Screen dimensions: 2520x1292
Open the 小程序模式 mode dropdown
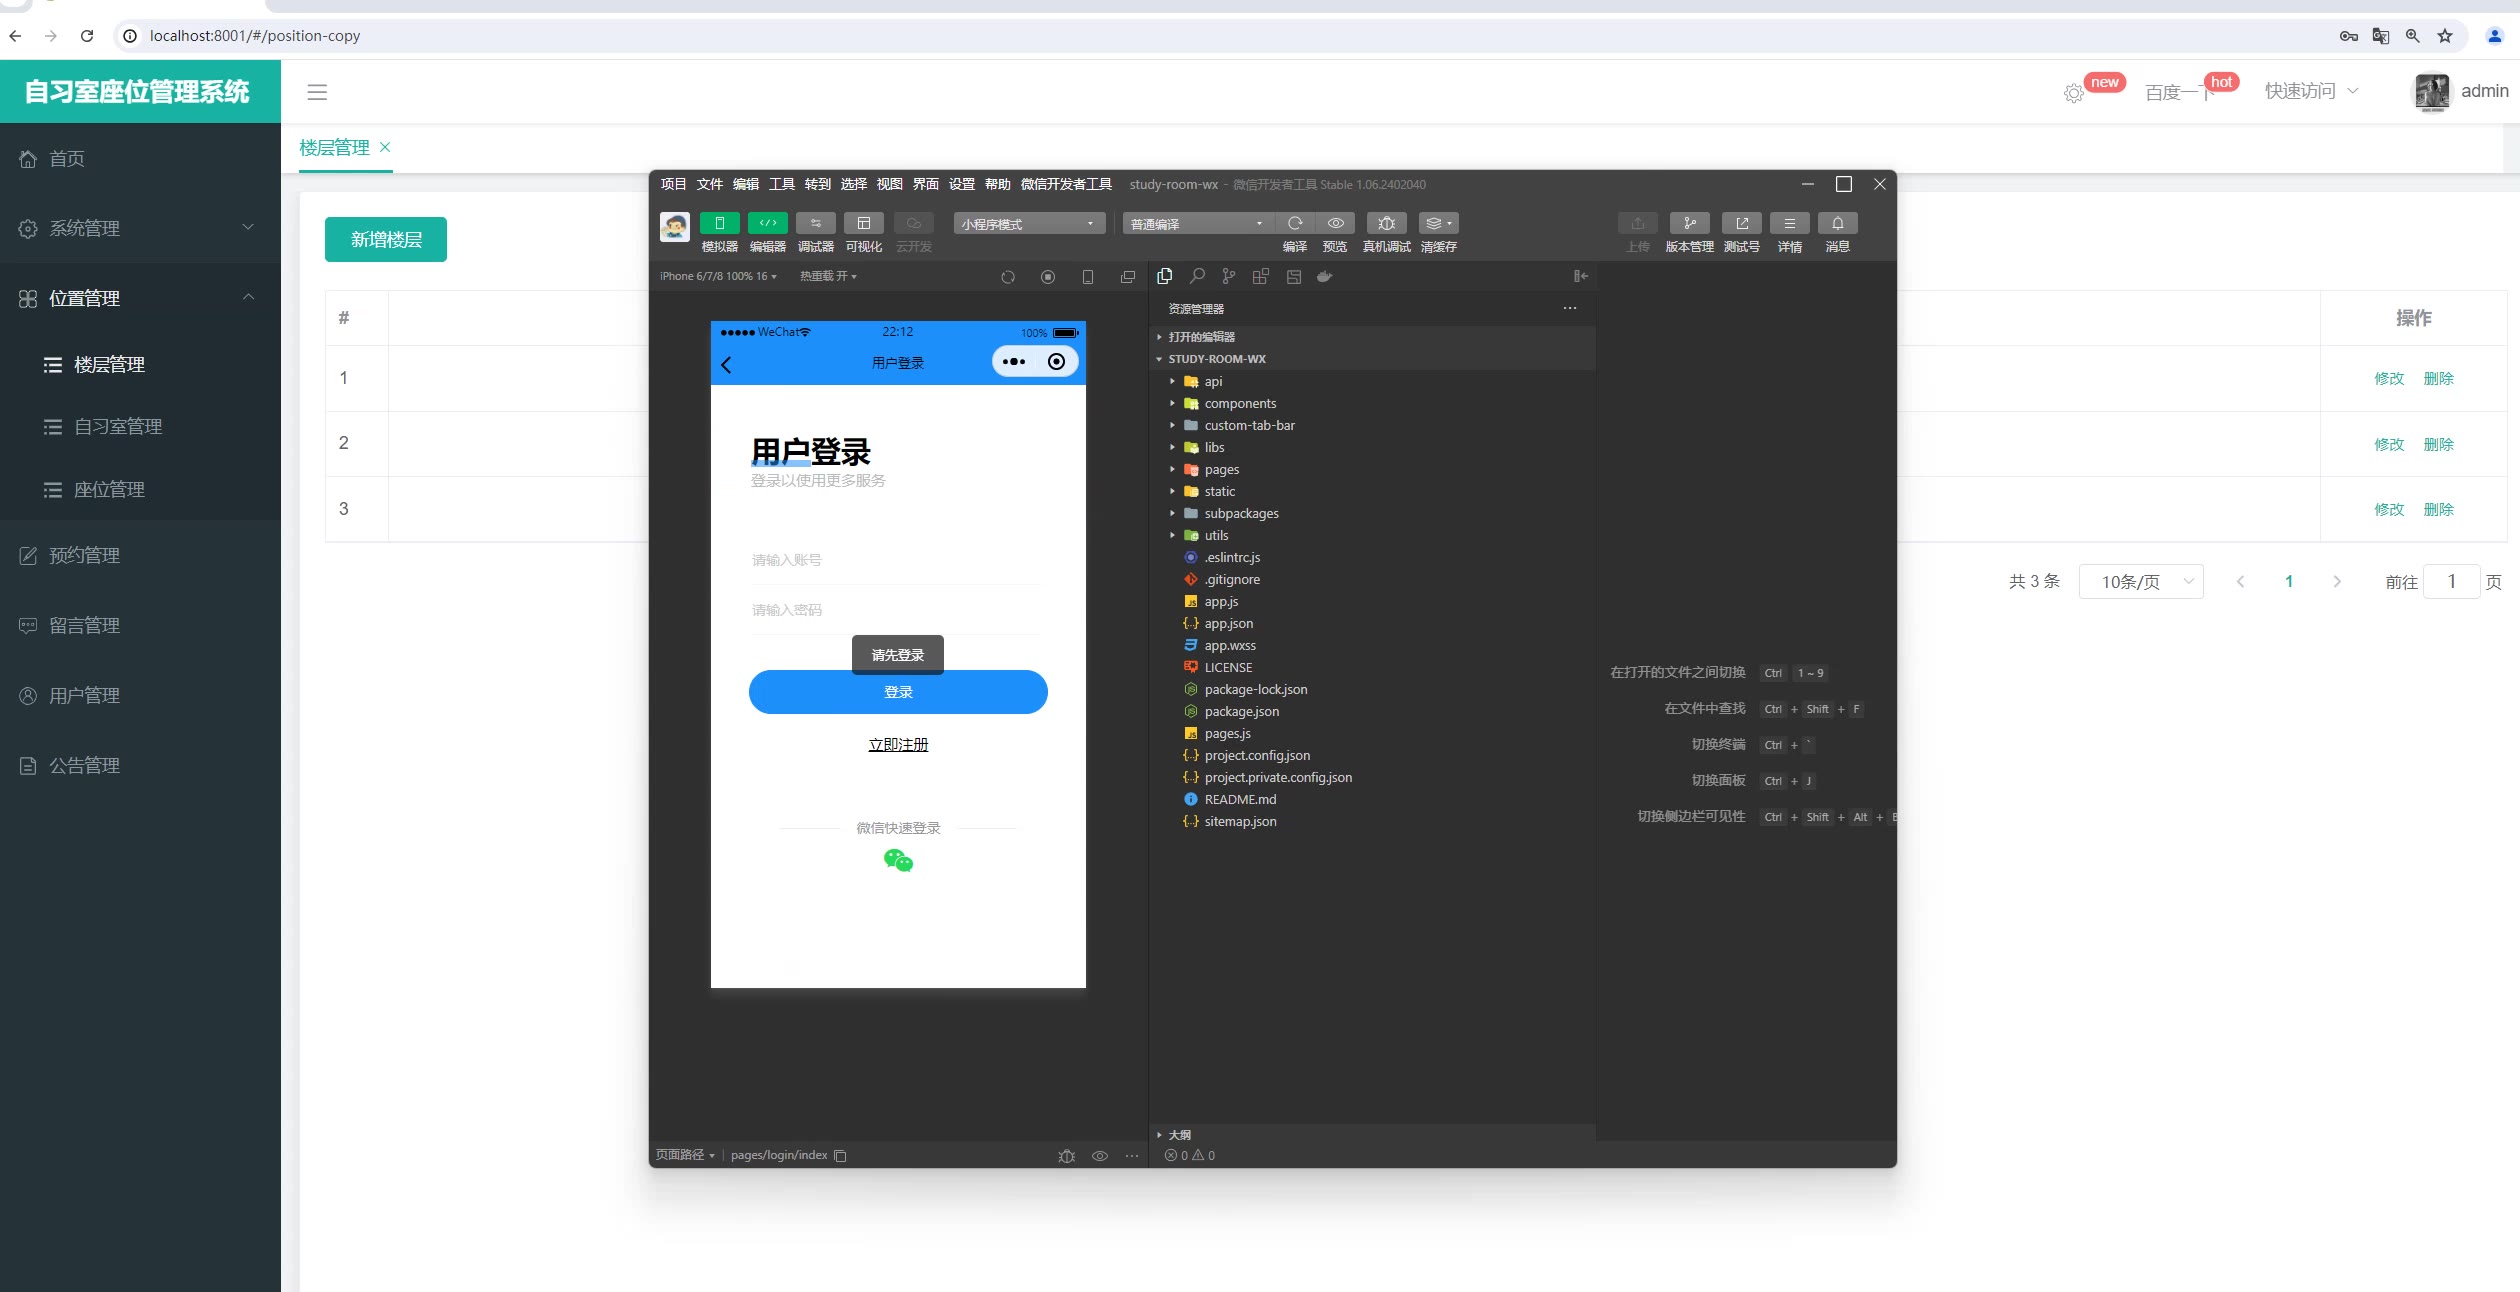pos(1028,224)
